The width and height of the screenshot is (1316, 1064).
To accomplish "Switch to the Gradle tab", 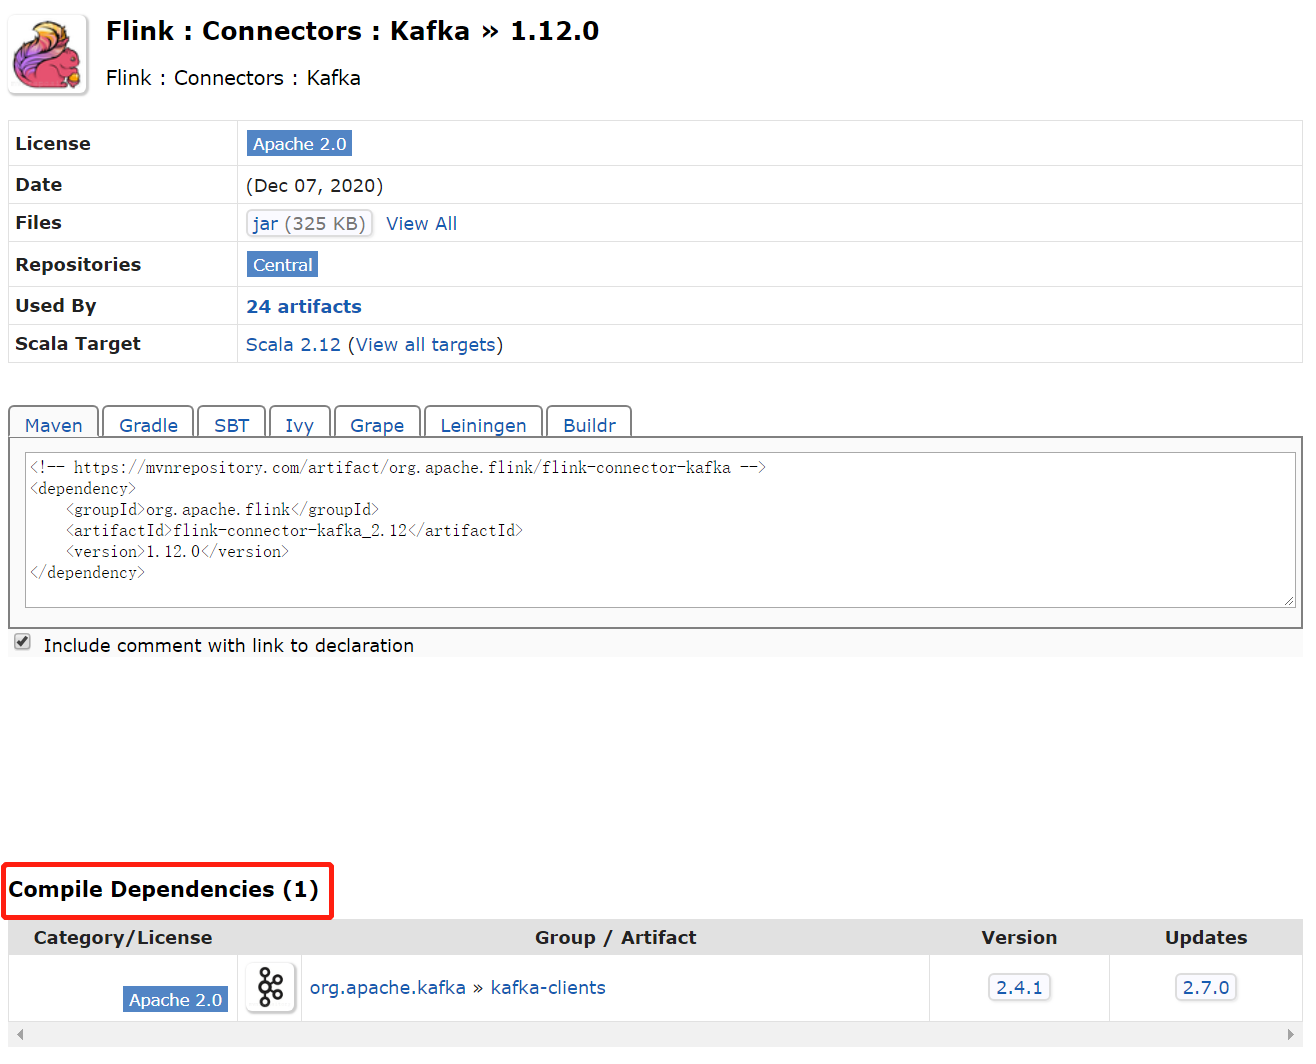I will 148,424.
